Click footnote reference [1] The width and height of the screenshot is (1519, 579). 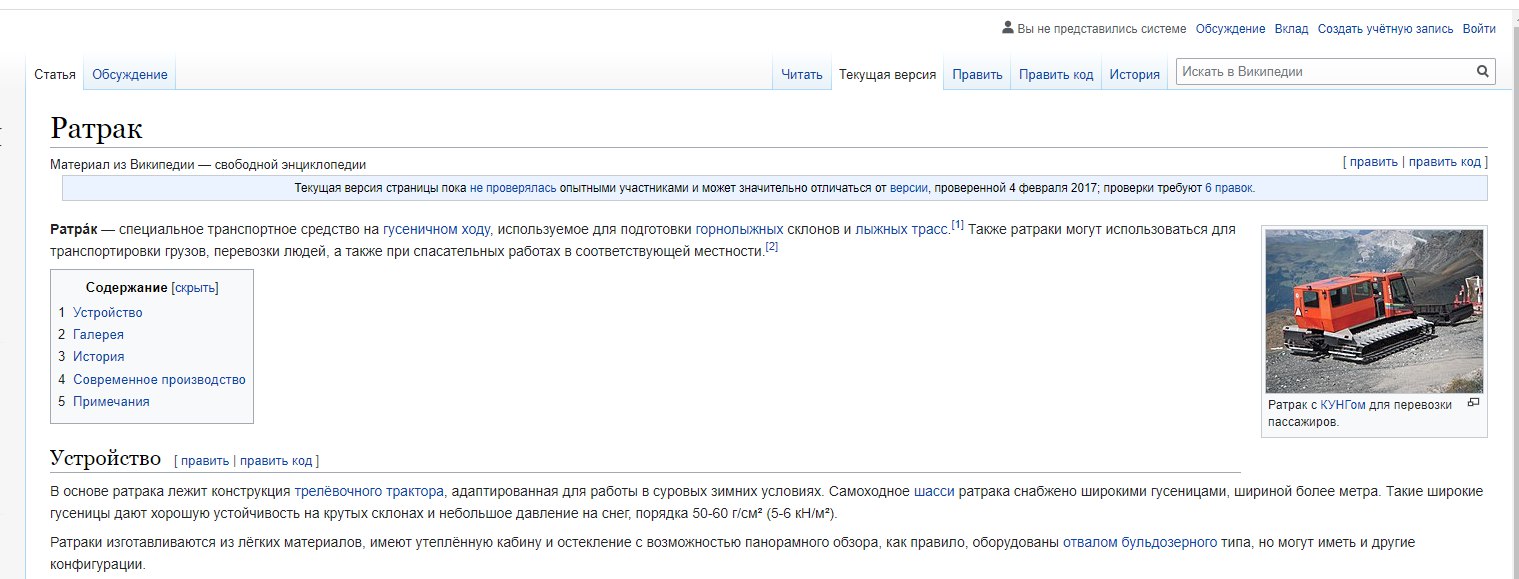pyautogui.click(x=957, y=226)
